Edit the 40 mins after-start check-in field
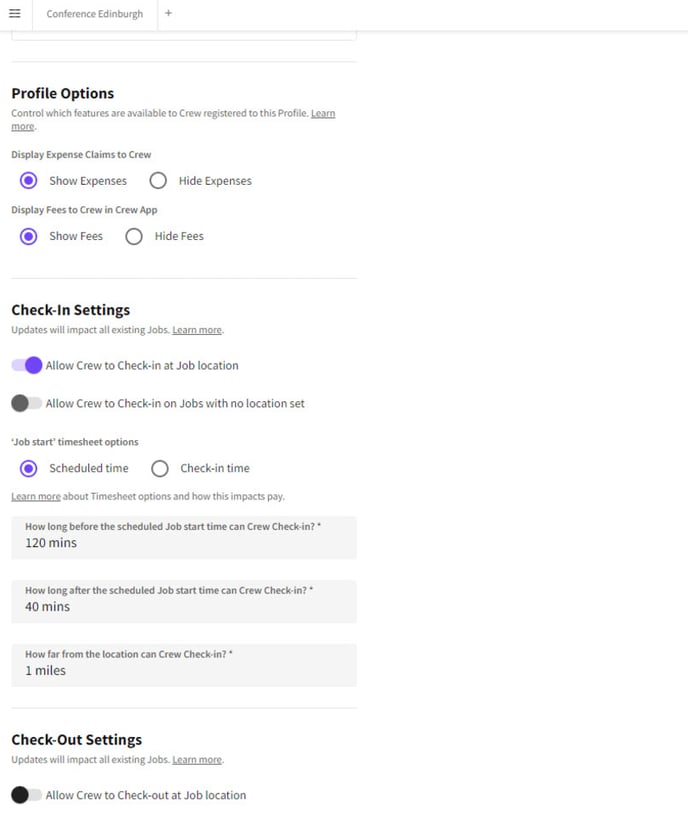Screen dimensions: 688x820 [x=184, y=602]
